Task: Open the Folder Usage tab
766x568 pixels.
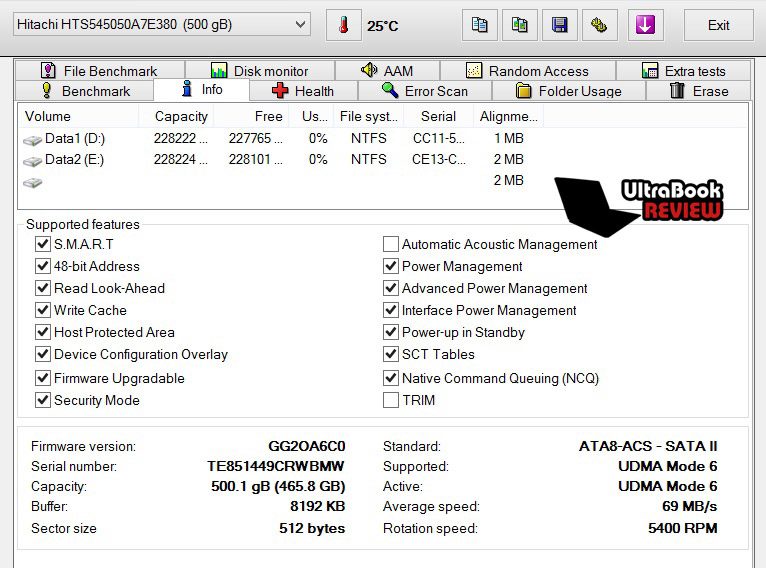Action: [x=569, y=91]
